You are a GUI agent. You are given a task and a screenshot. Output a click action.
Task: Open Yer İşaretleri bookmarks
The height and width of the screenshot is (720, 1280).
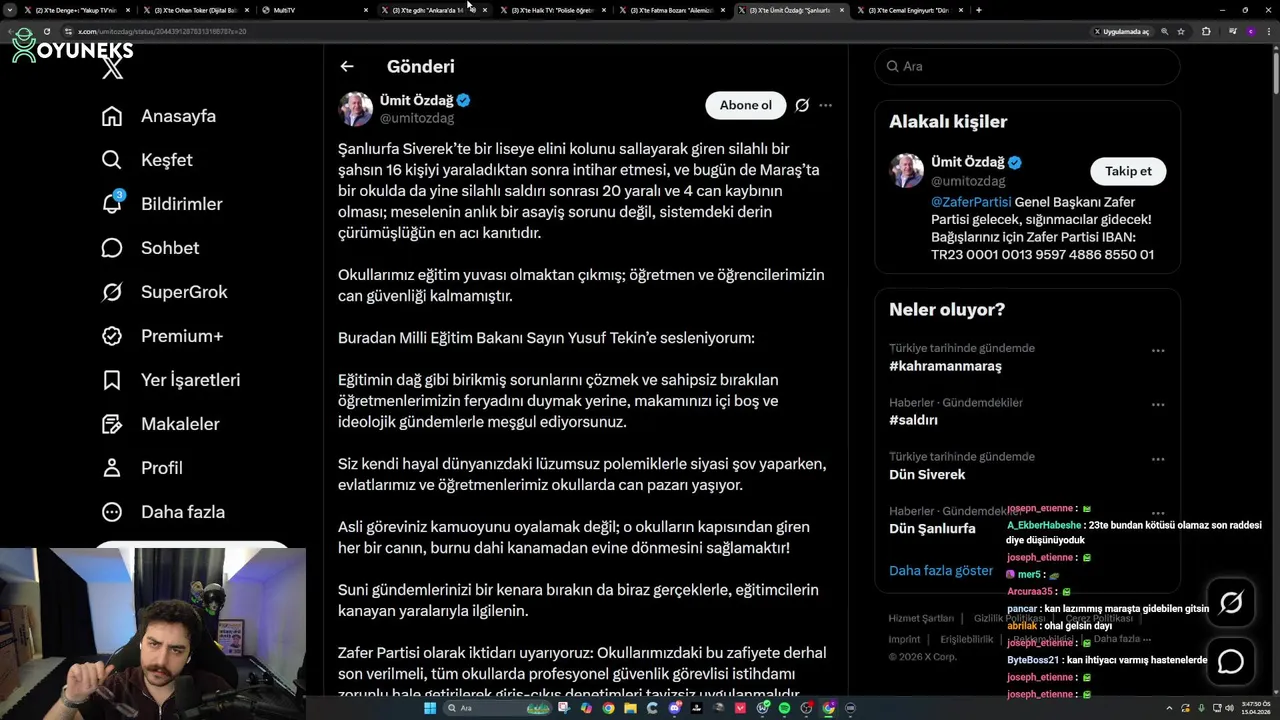click(171, 380)
